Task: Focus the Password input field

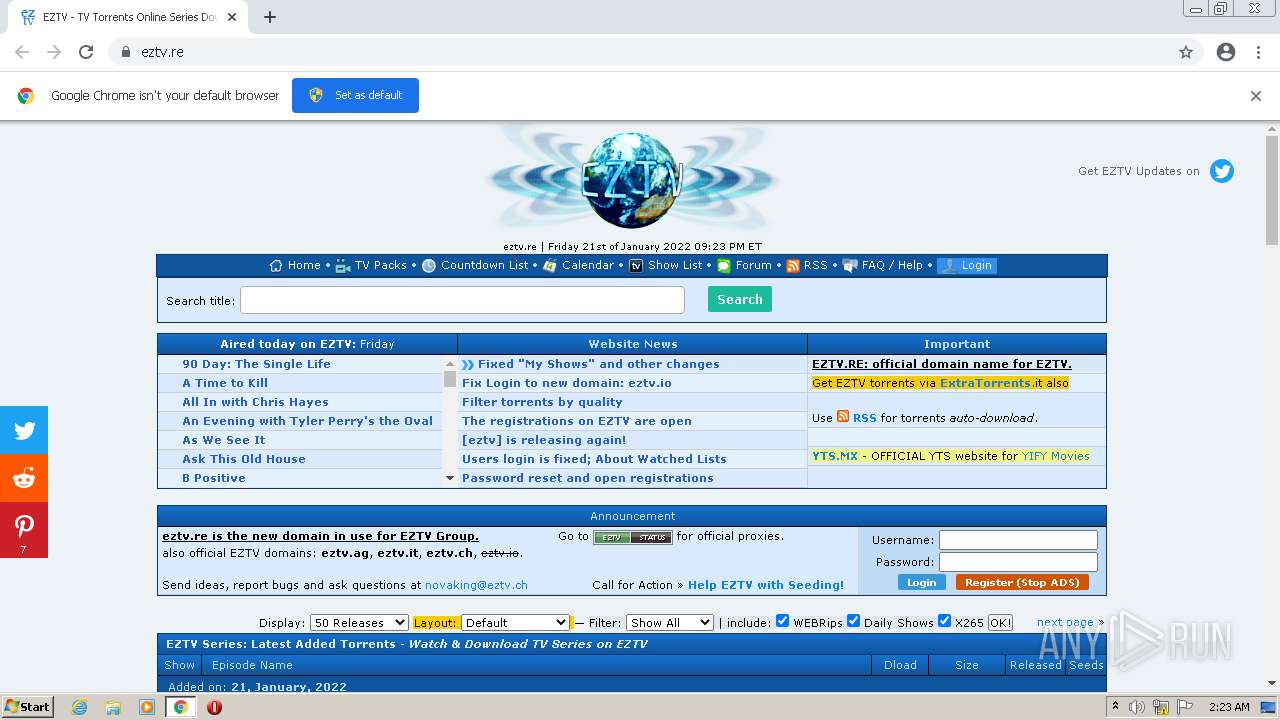Action: pos(1018,562)
